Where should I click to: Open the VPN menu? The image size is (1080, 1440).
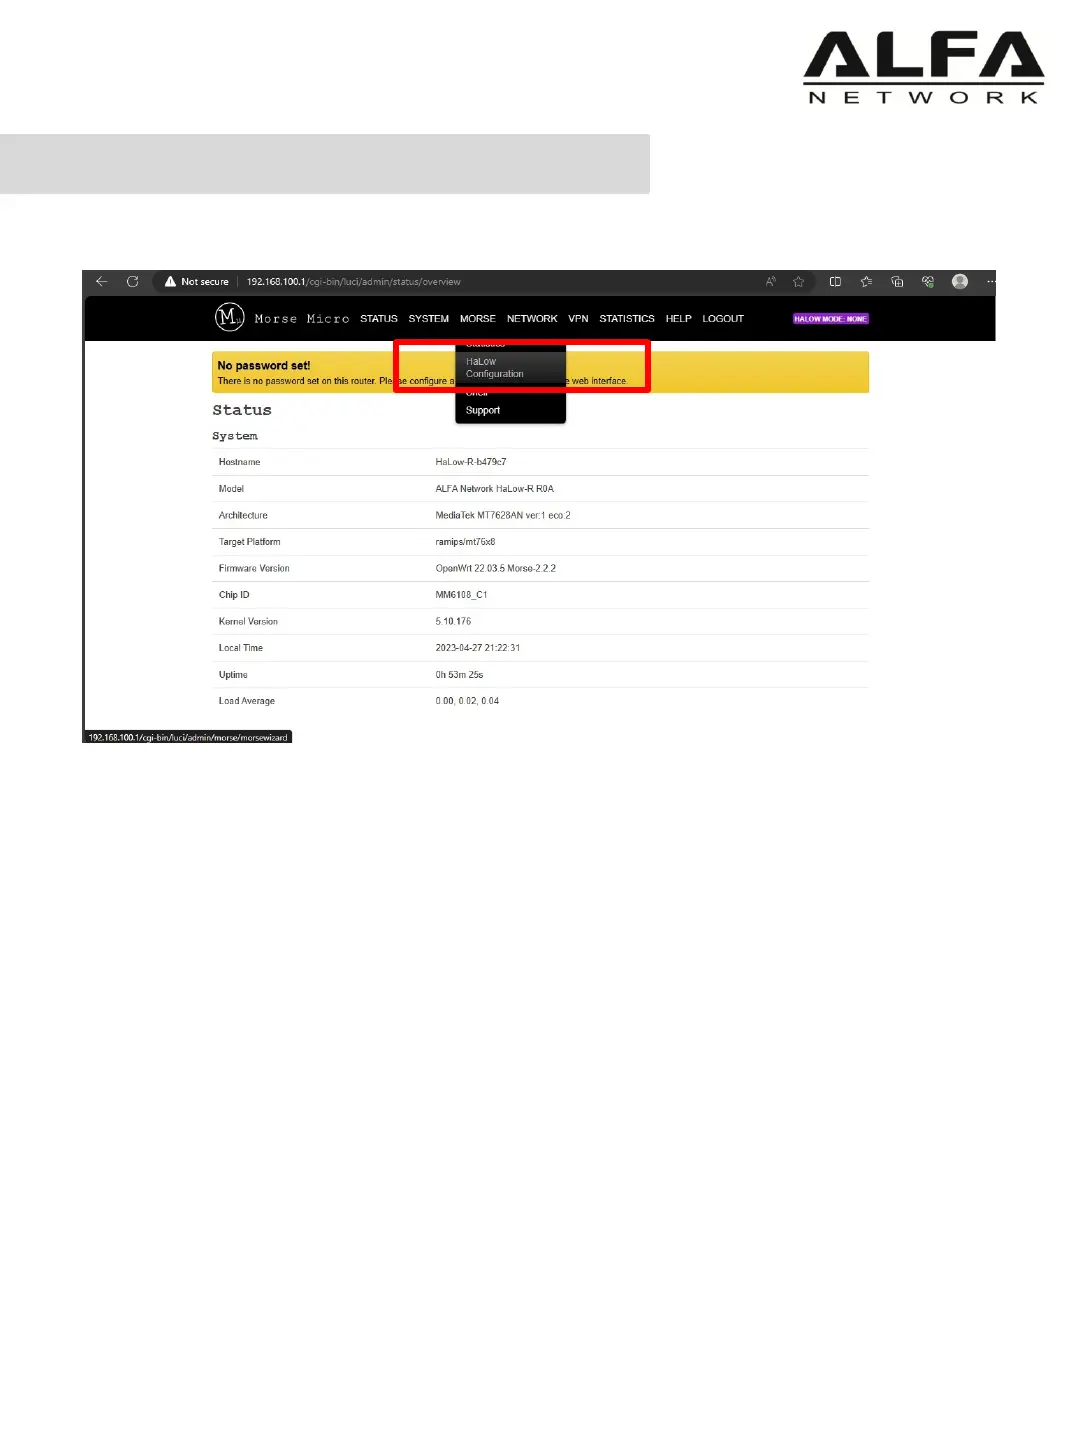point(578,319)
